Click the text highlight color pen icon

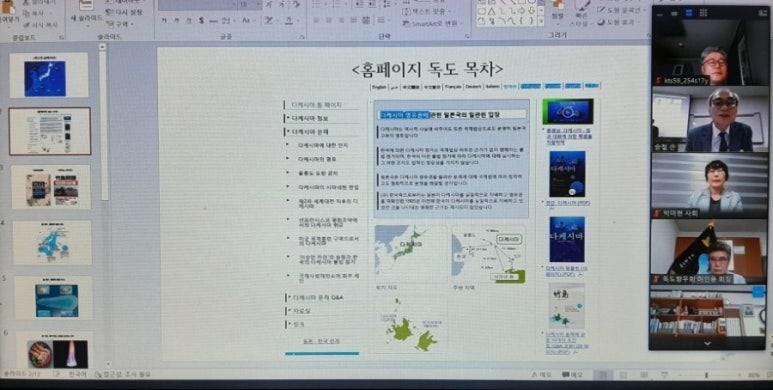[269, 21]
